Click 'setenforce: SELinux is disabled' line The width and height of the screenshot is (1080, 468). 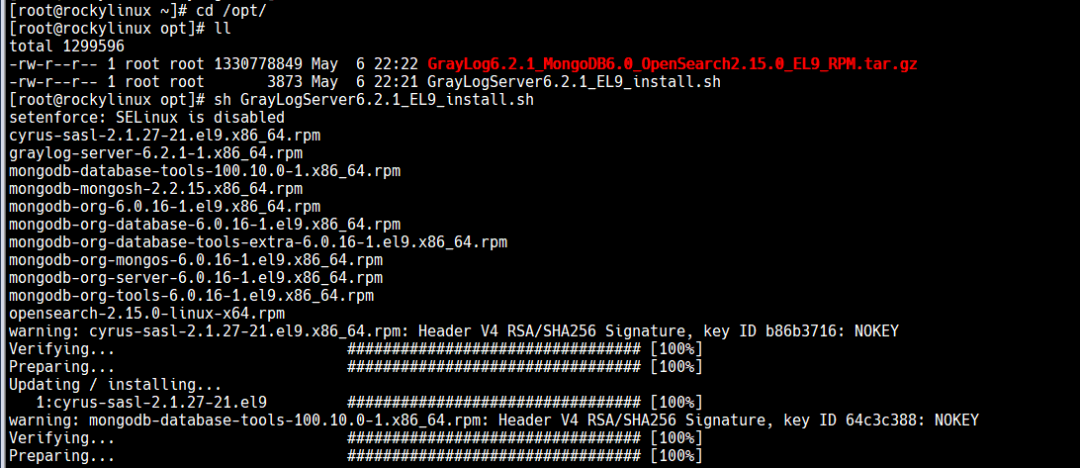tap(147, 119)
